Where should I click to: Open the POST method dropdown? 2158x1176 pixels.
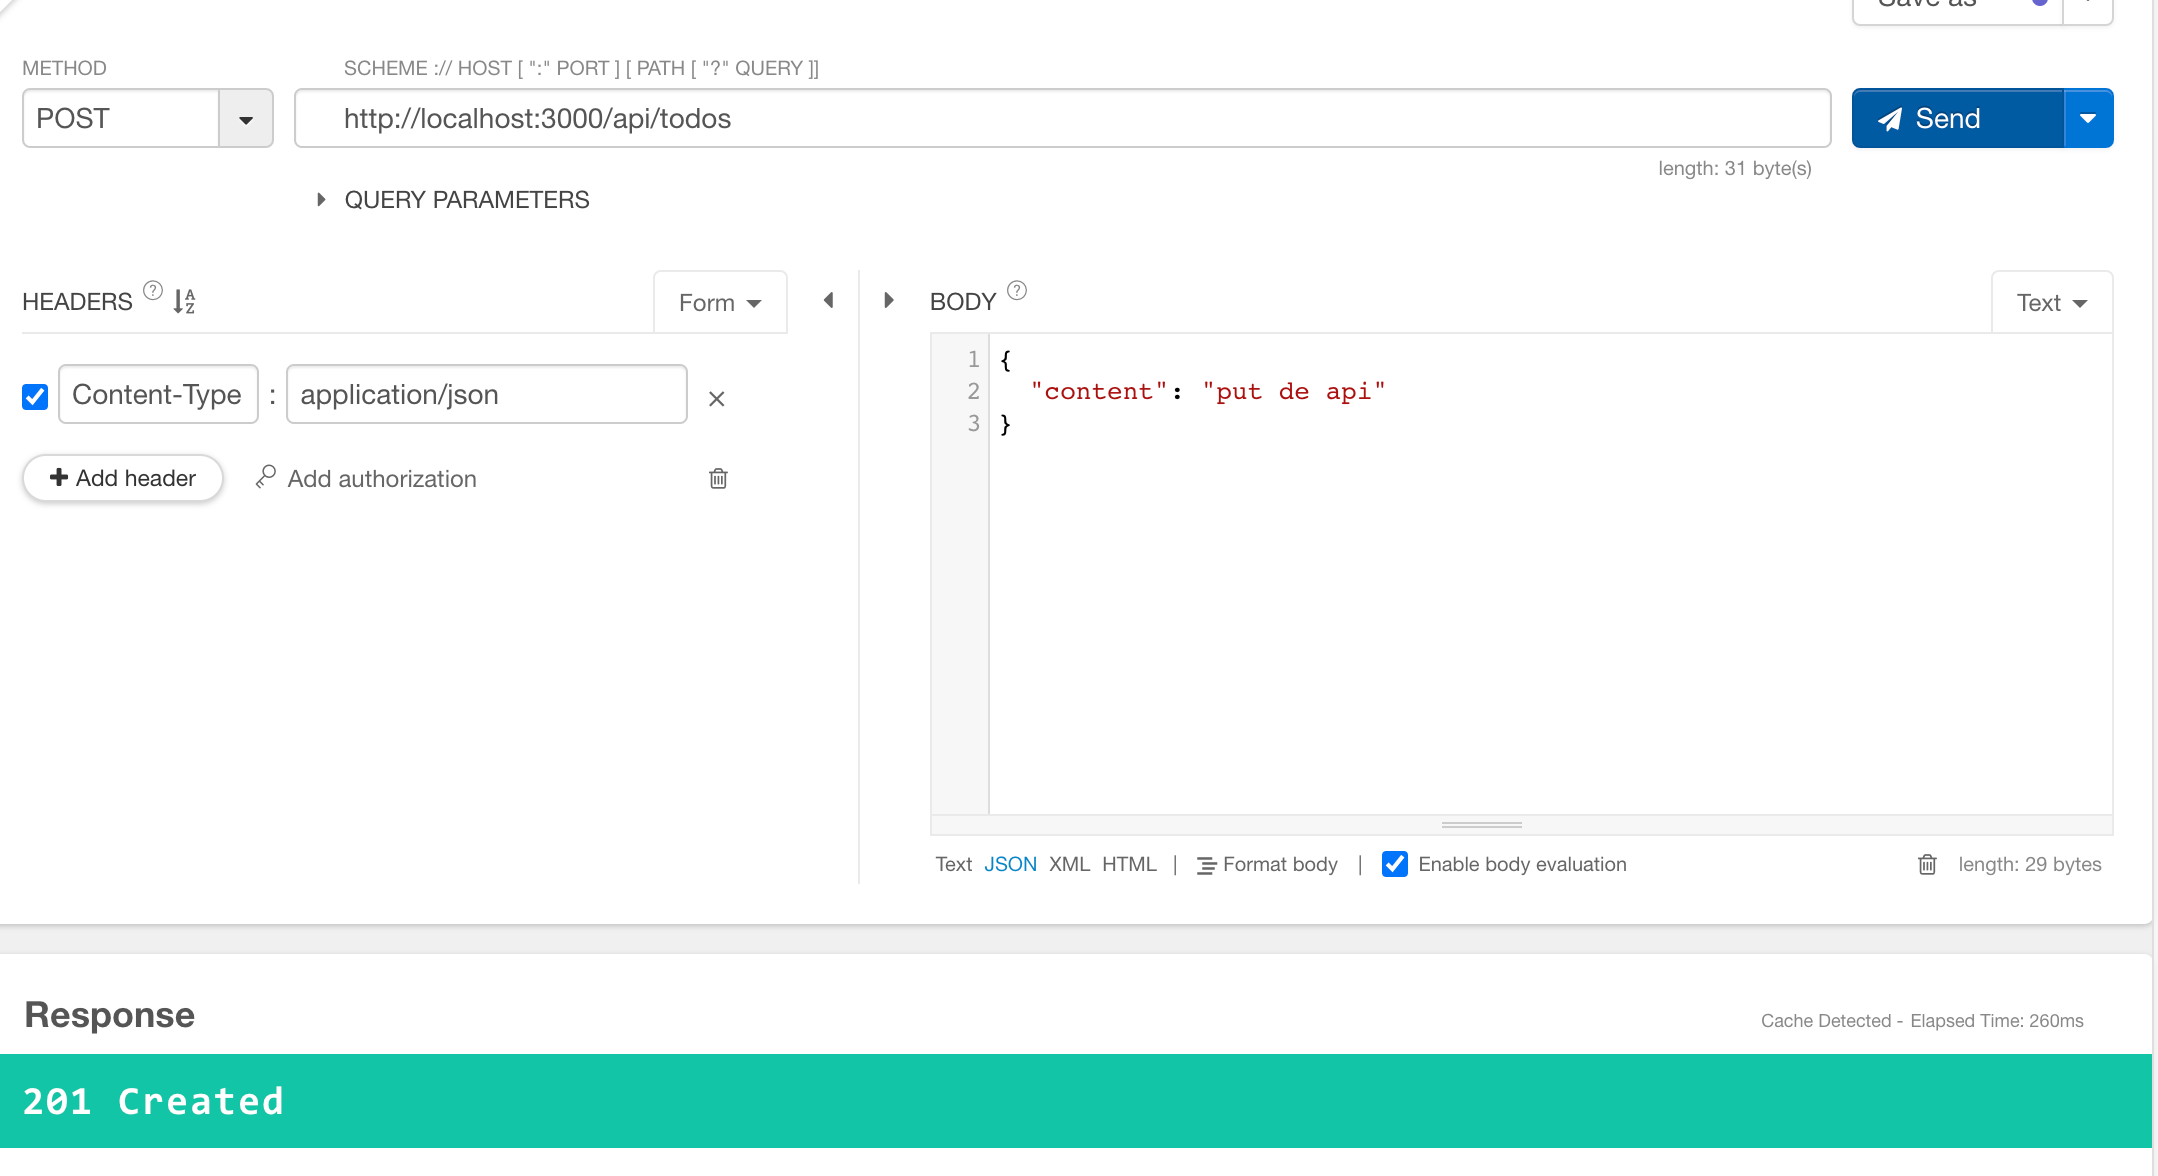click(245, 119)
